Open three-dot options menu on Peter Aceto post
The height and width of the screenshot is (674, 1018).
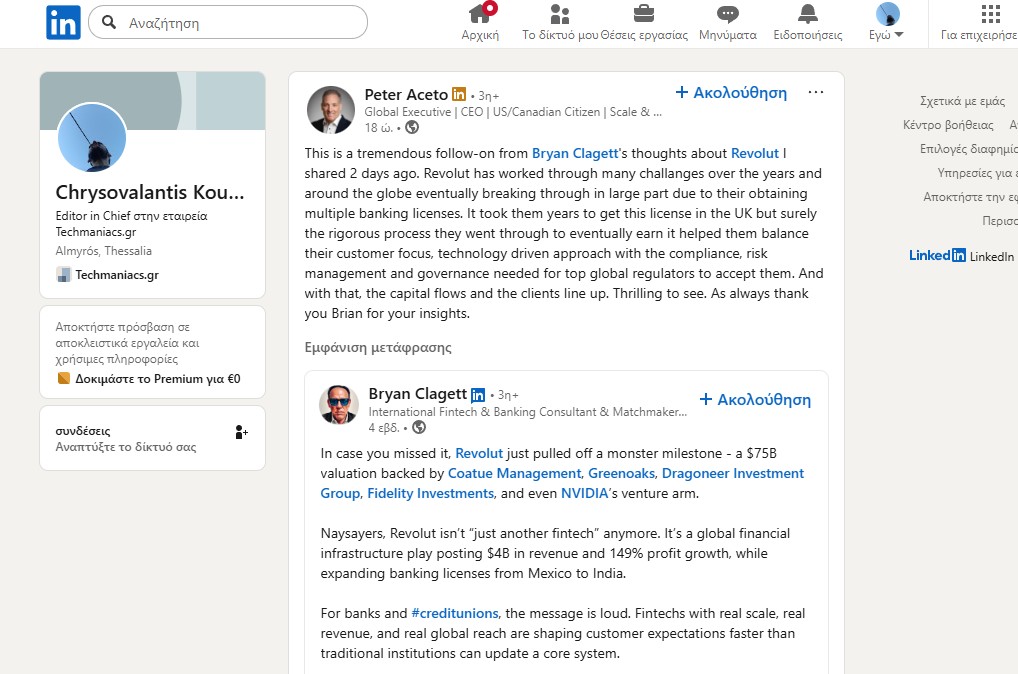click(x=816, y=93)
